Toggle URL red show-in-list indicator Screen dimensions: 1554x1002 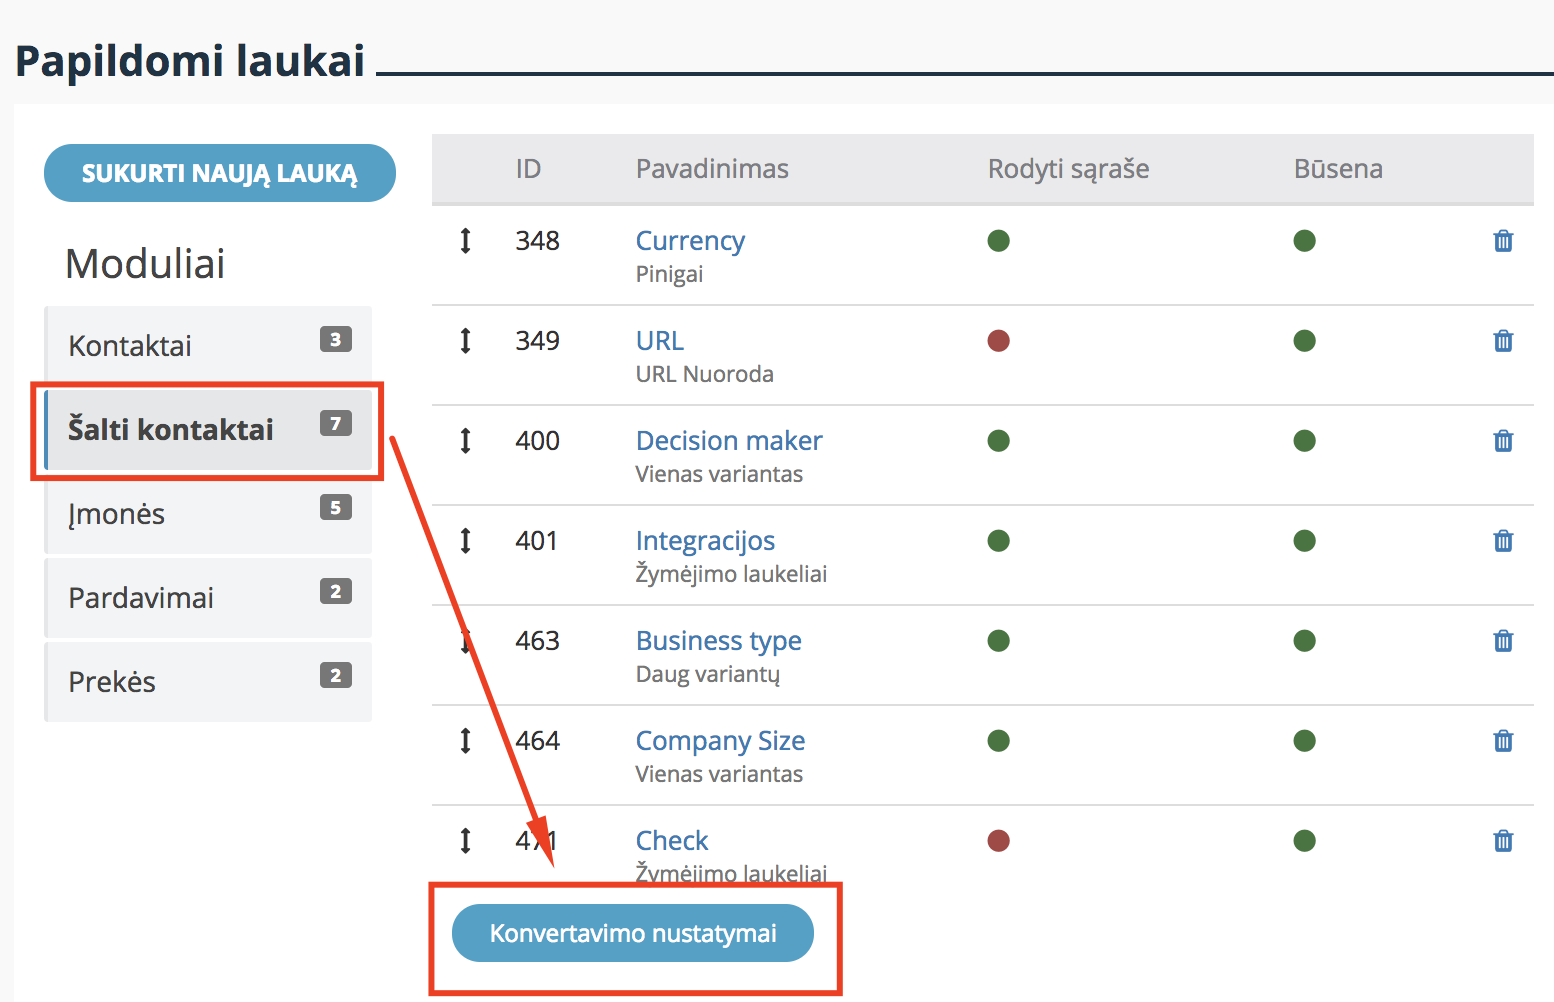click(998, 341)
